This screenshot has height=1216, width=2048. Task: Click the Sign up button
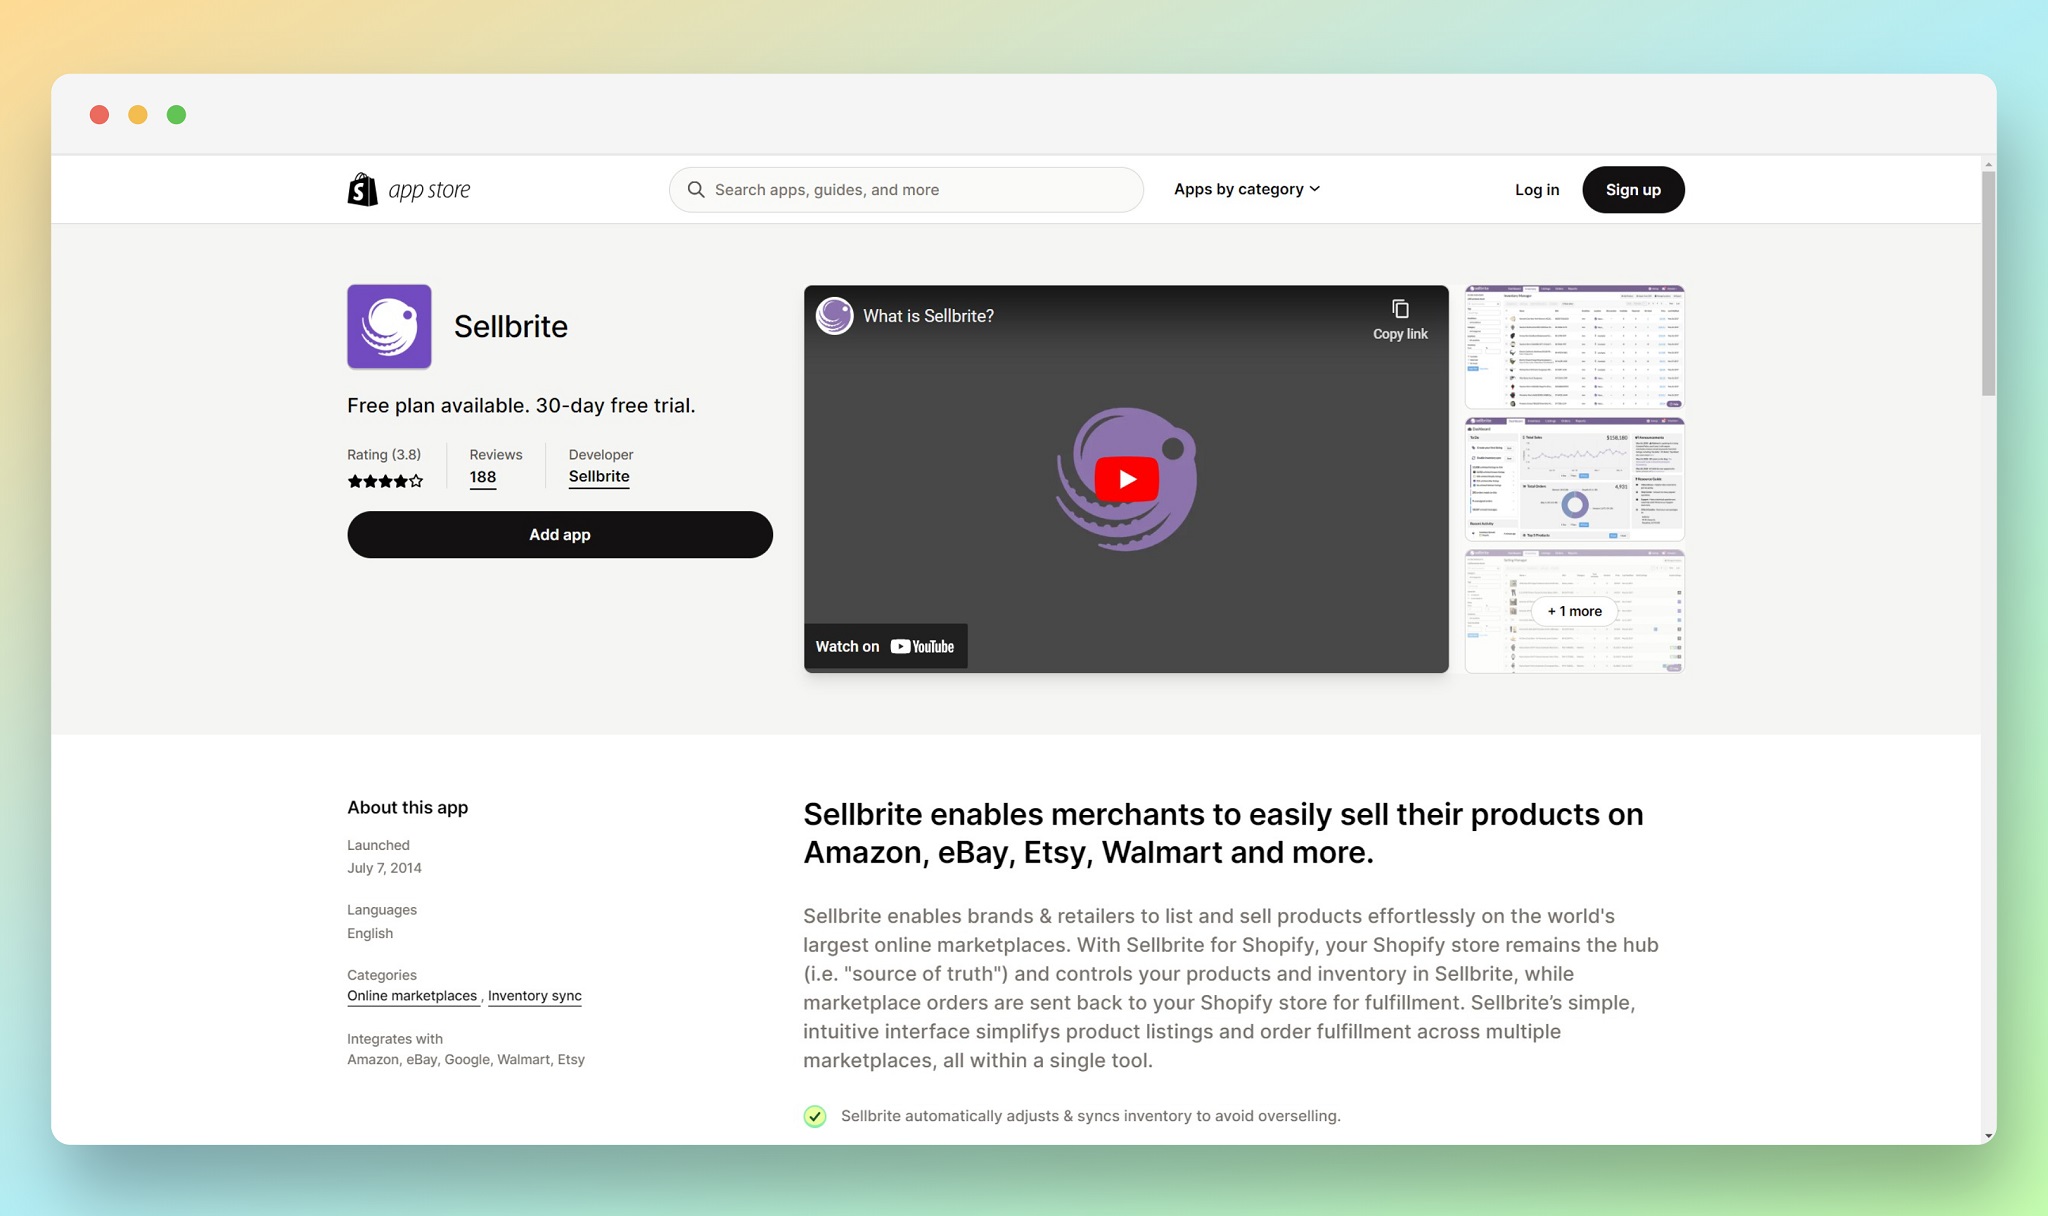coord(1632,189)
